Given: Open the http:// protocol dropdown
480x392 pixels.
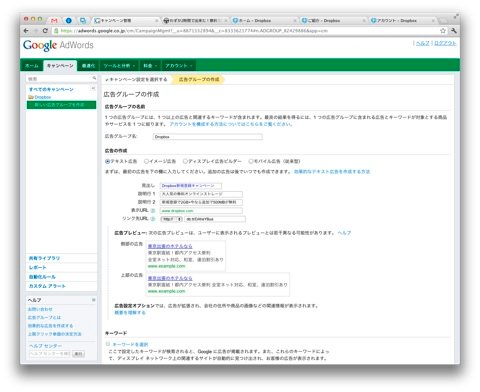Looking at the screenshot, I should (172, 219).
